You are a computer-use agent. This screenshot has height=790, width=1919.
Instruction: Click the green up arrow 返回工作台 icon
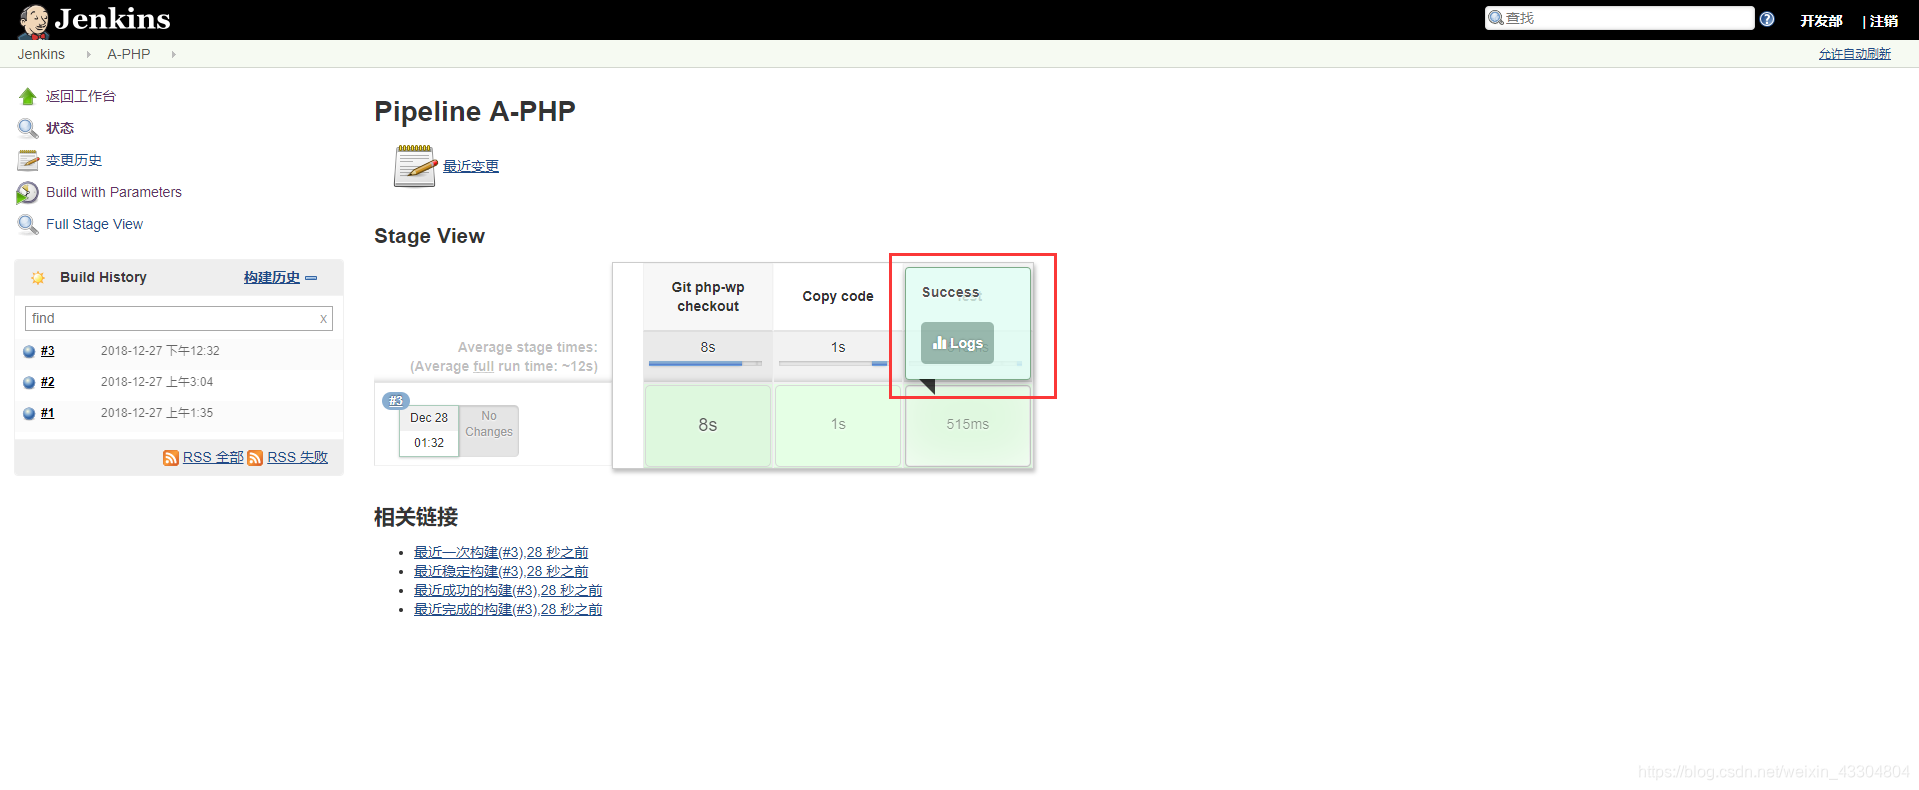click(28, 96)
